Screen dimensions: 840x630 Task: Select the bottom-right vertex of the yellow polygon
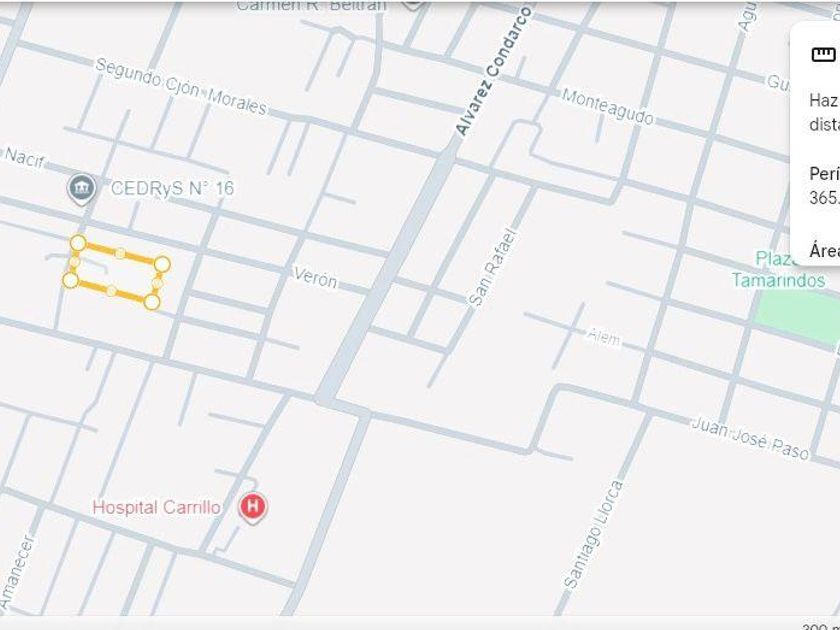tap(152, 302)
